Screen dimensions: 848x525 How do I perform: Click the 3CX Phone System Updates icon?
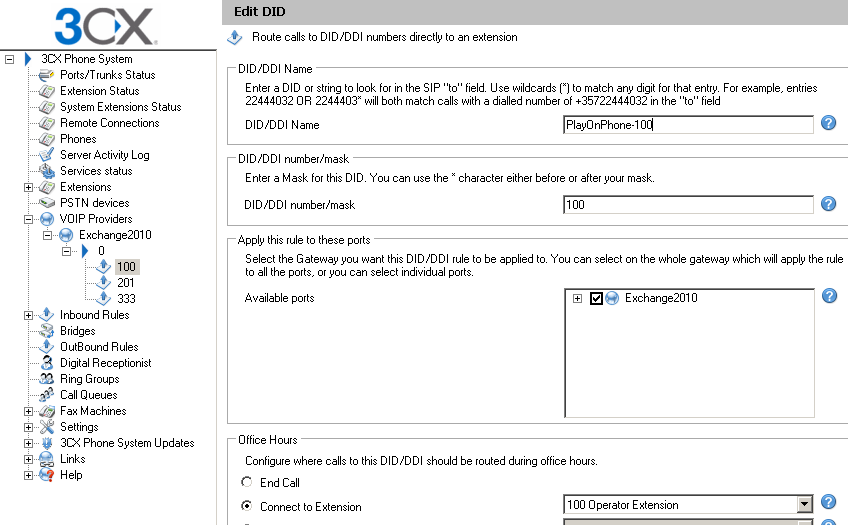tap(47, 443)
